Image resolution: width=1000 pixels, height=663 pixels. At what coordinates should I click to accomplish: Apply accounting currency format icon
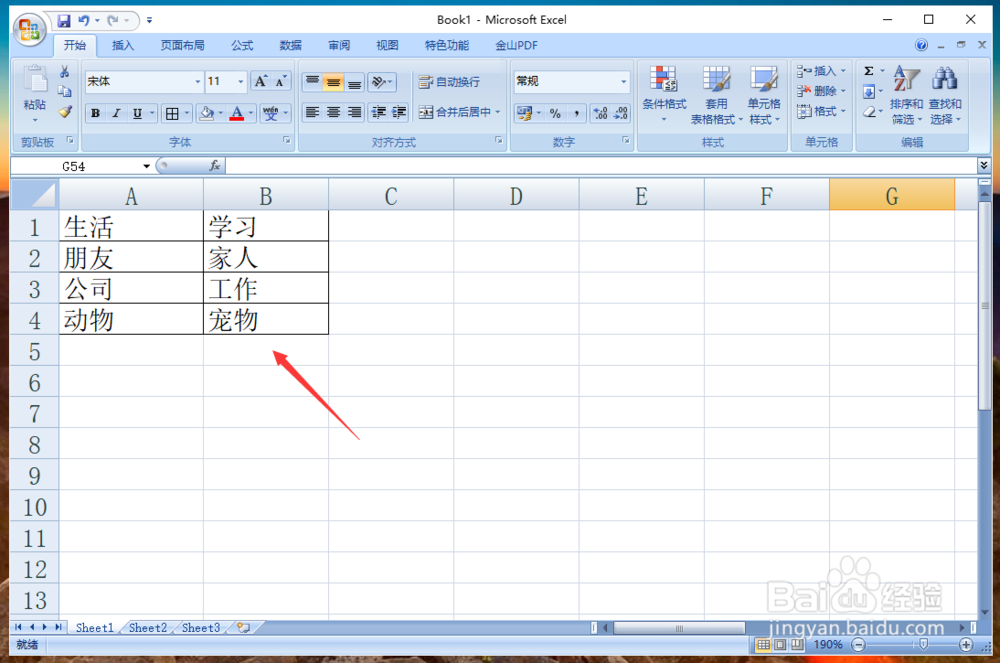pos(524,113)
